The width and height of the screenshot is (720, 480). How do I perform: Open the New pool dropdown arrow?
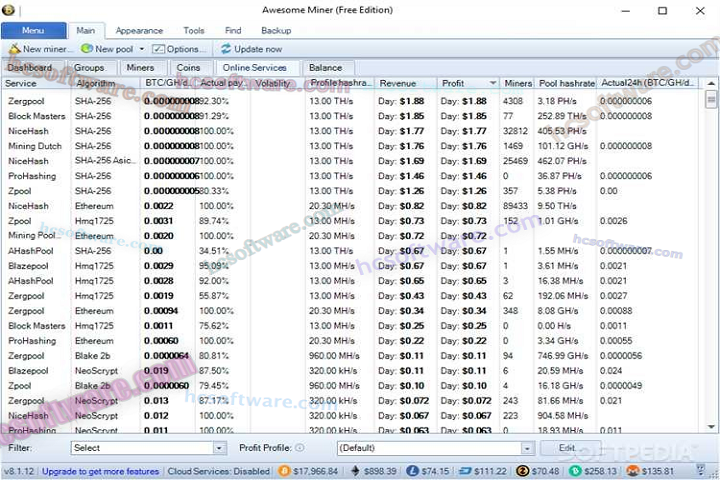pos(141,49)
